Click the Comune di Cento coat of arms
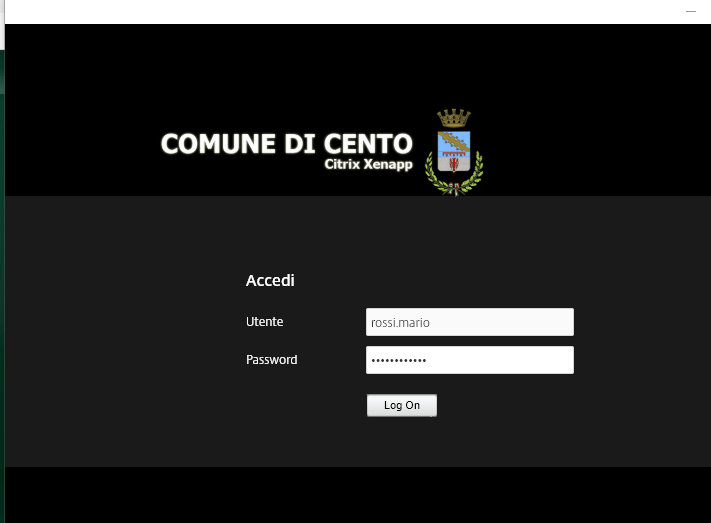 pos(454,153)
